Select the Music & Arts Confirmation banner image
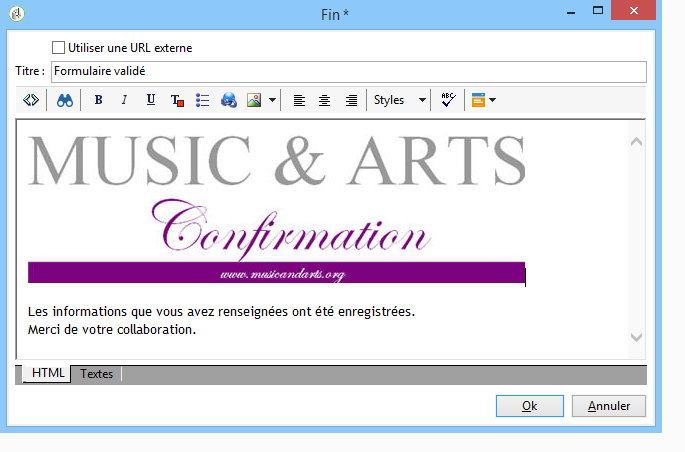The image size is (685, 452). (277, 207)
